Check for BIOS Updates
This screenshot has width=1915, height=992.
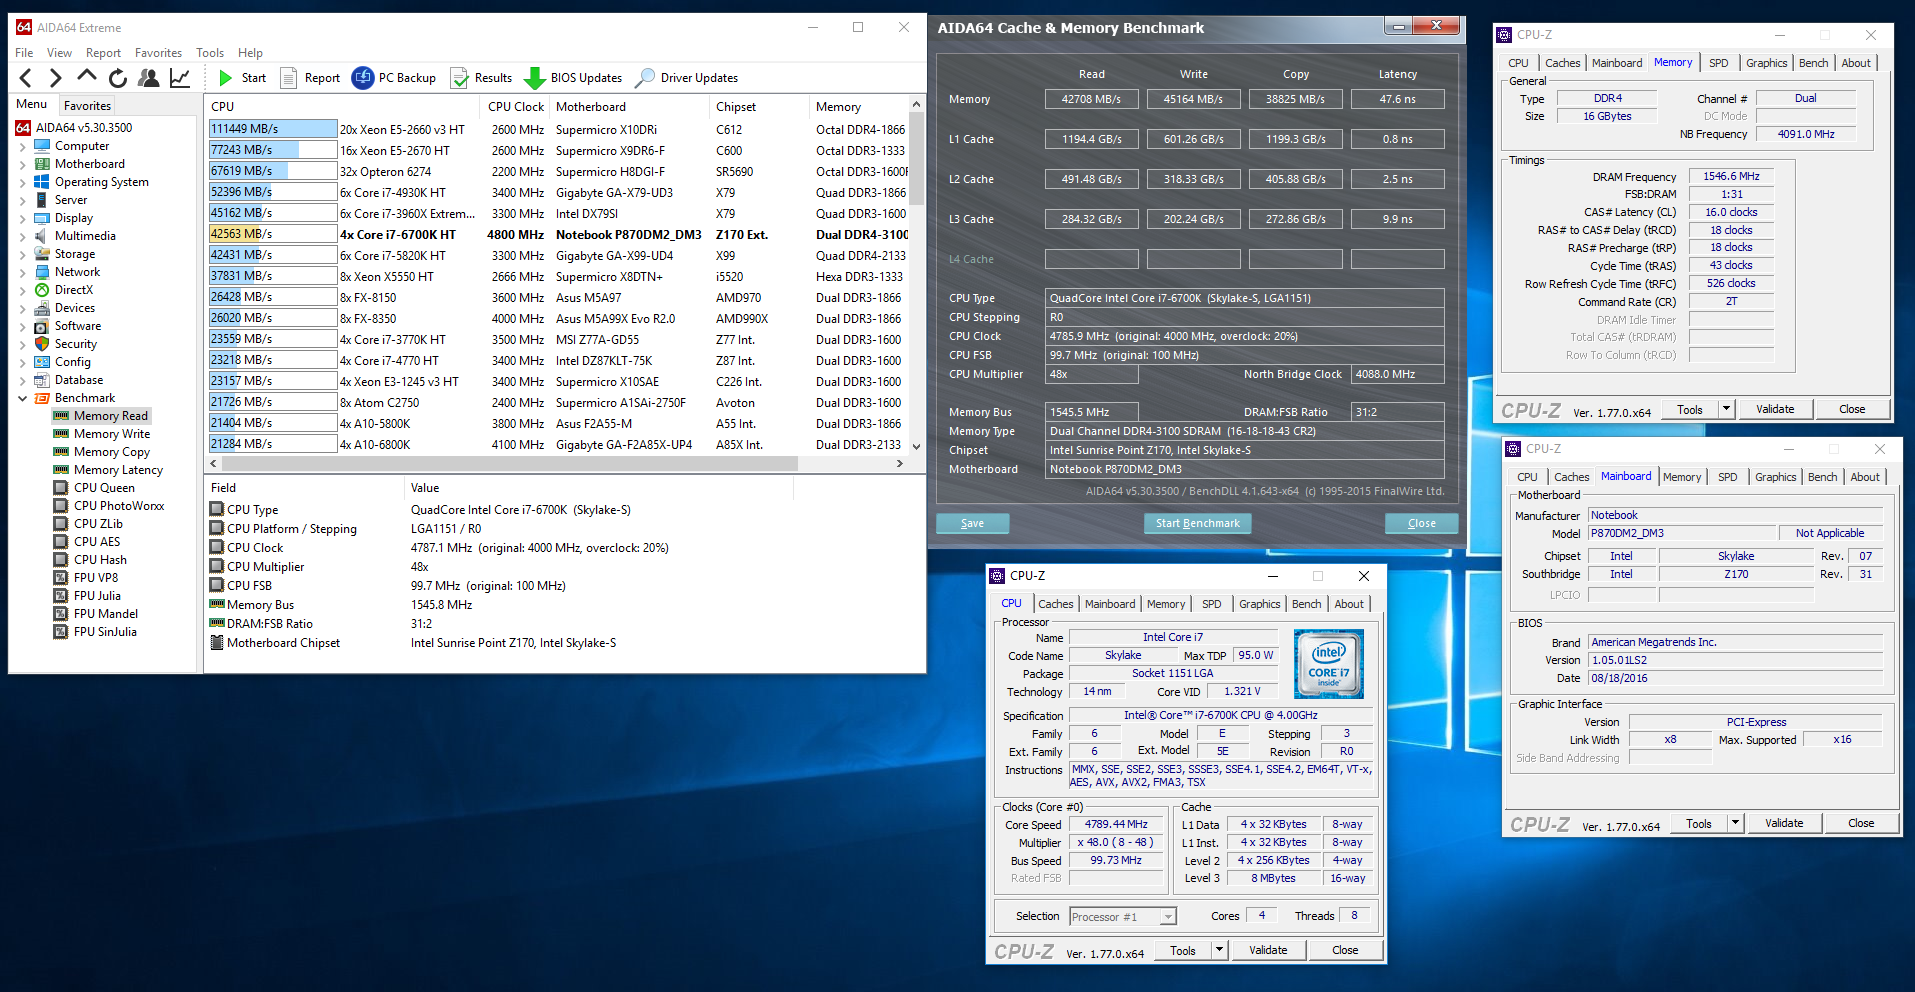tap(574, 78)
